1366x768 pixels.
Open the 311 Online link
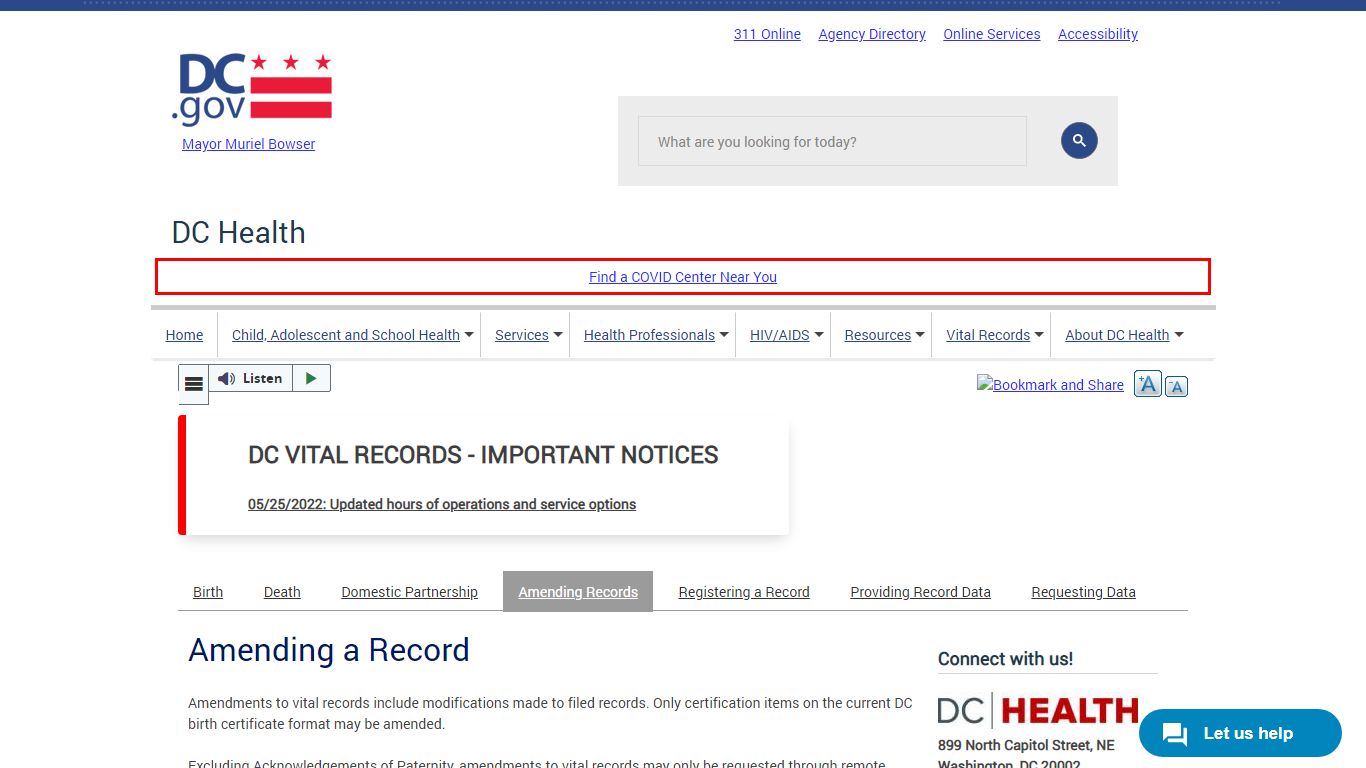click(x=767, y=34)
